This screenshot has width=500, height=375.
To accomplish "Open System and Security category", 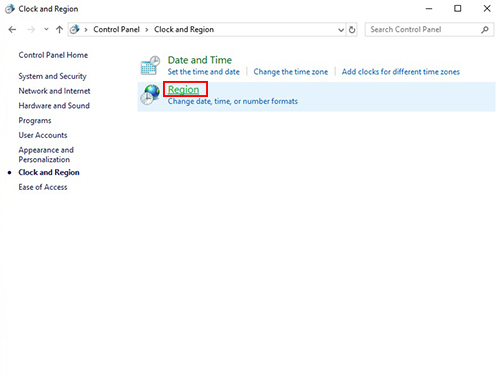I will (52, 76).
